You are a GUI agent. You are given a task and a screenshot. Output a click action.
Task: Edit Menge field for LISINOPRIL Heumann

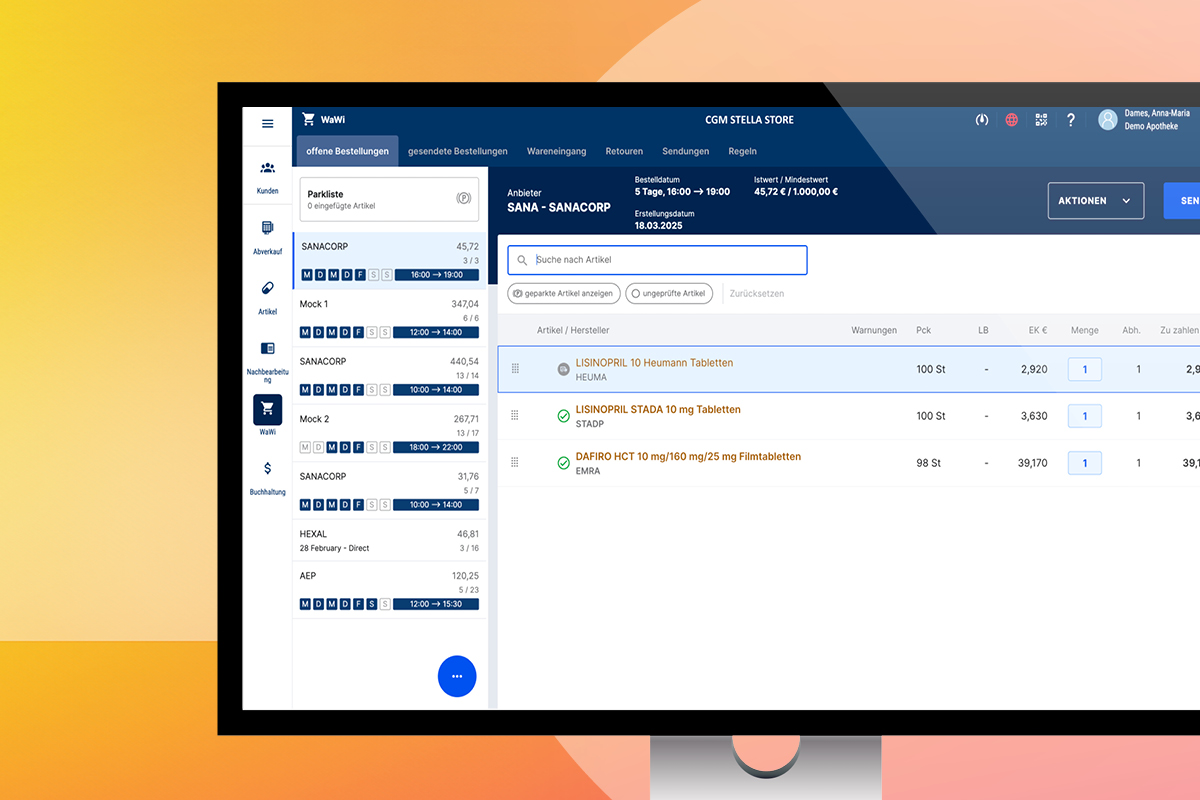(1085, 369)
